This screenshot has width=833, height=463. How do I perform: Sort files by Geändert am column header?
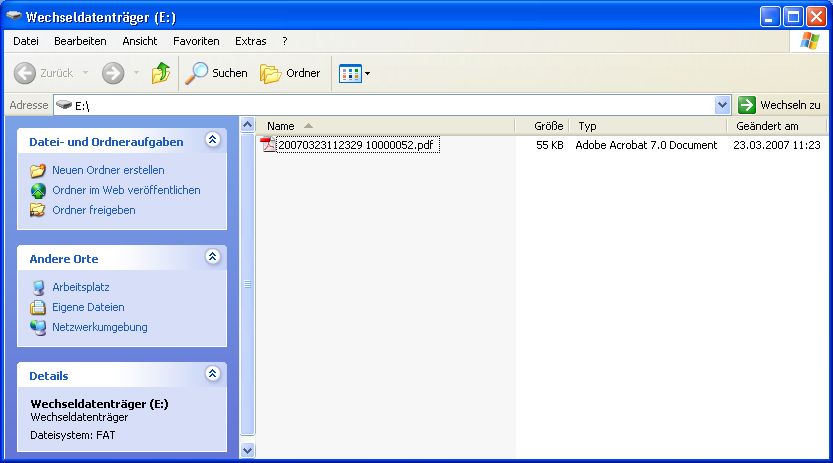pyautogui.click(x=776, y=126)
